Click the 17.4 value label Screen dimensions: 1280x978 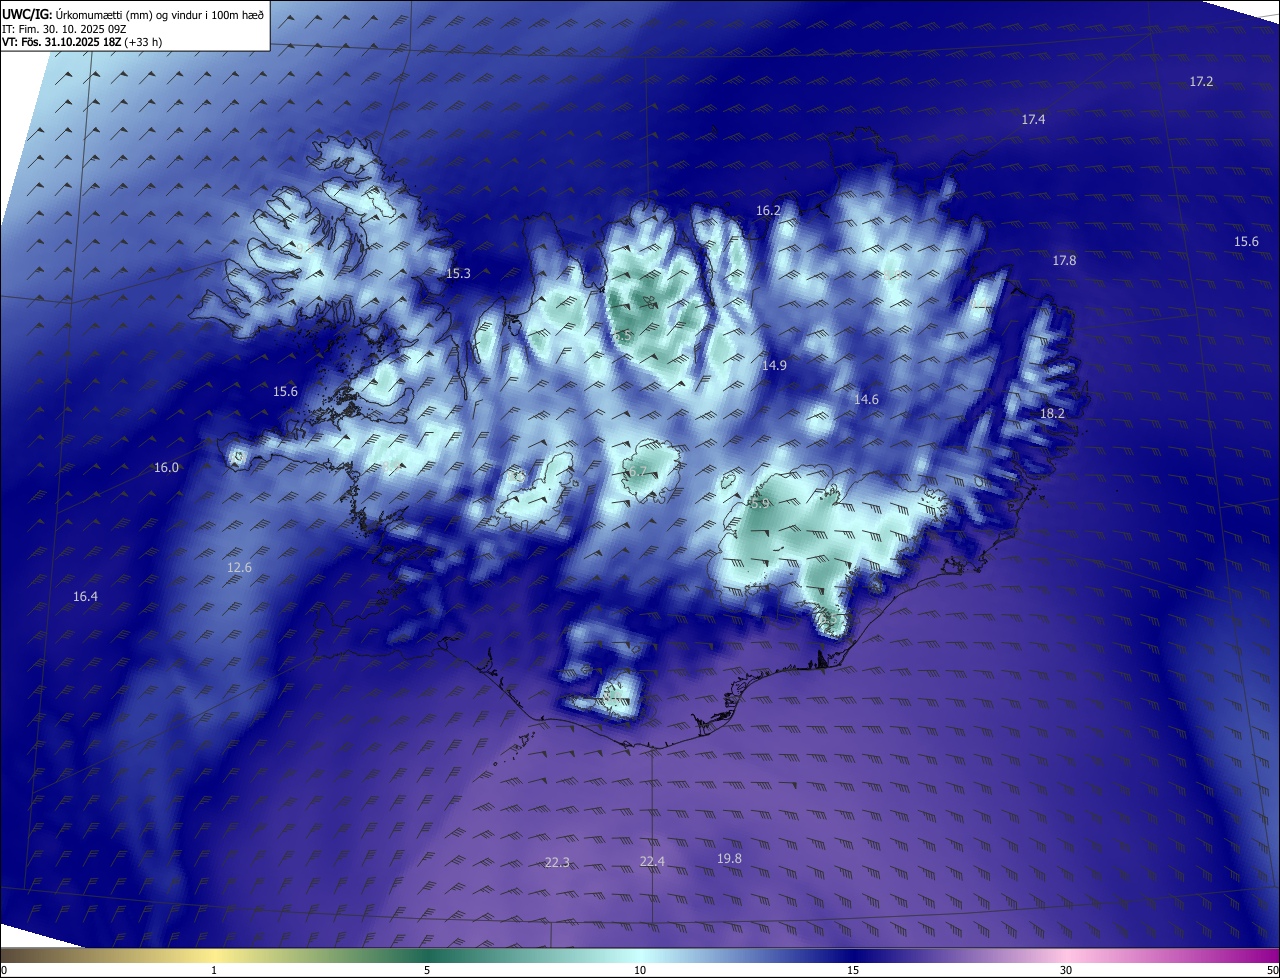coord(1033,119)
